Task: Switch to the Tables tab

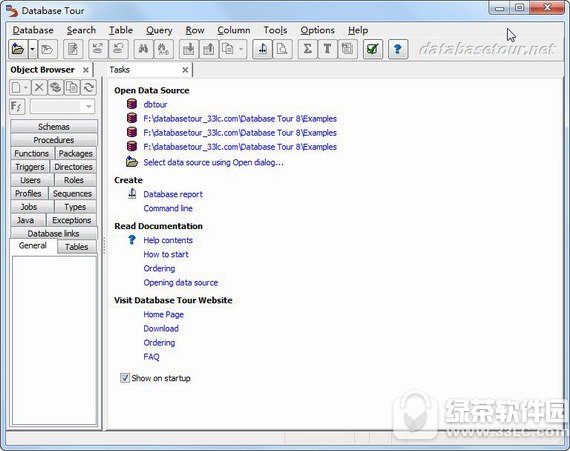Action: (x=77, y=247)
